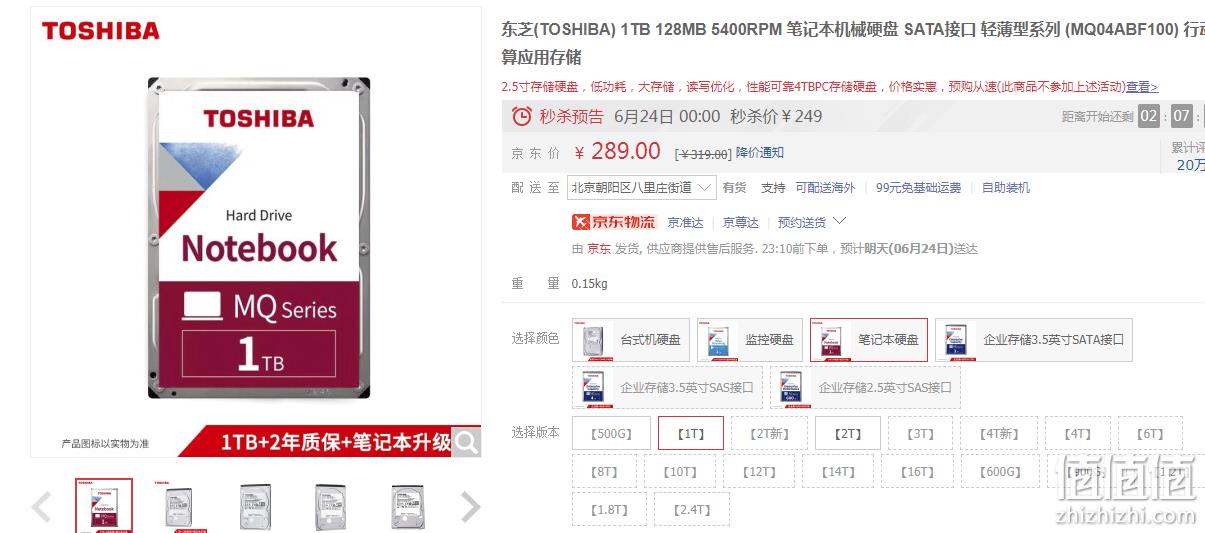Click the magnifier icon on product image
1205x533 pixels.
(x=466, y=441)
